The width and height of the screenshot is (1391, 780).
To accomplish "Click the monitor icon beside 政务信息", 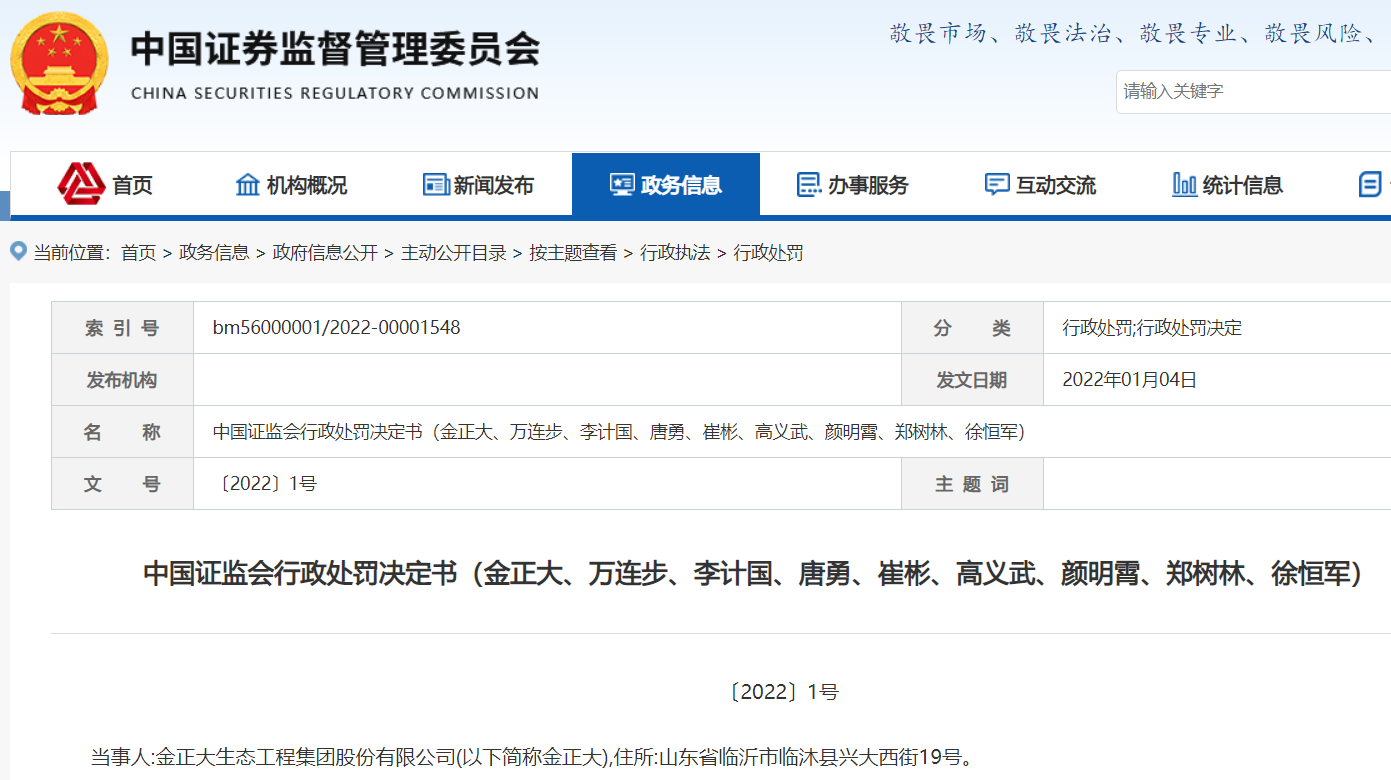I will 622,185.
